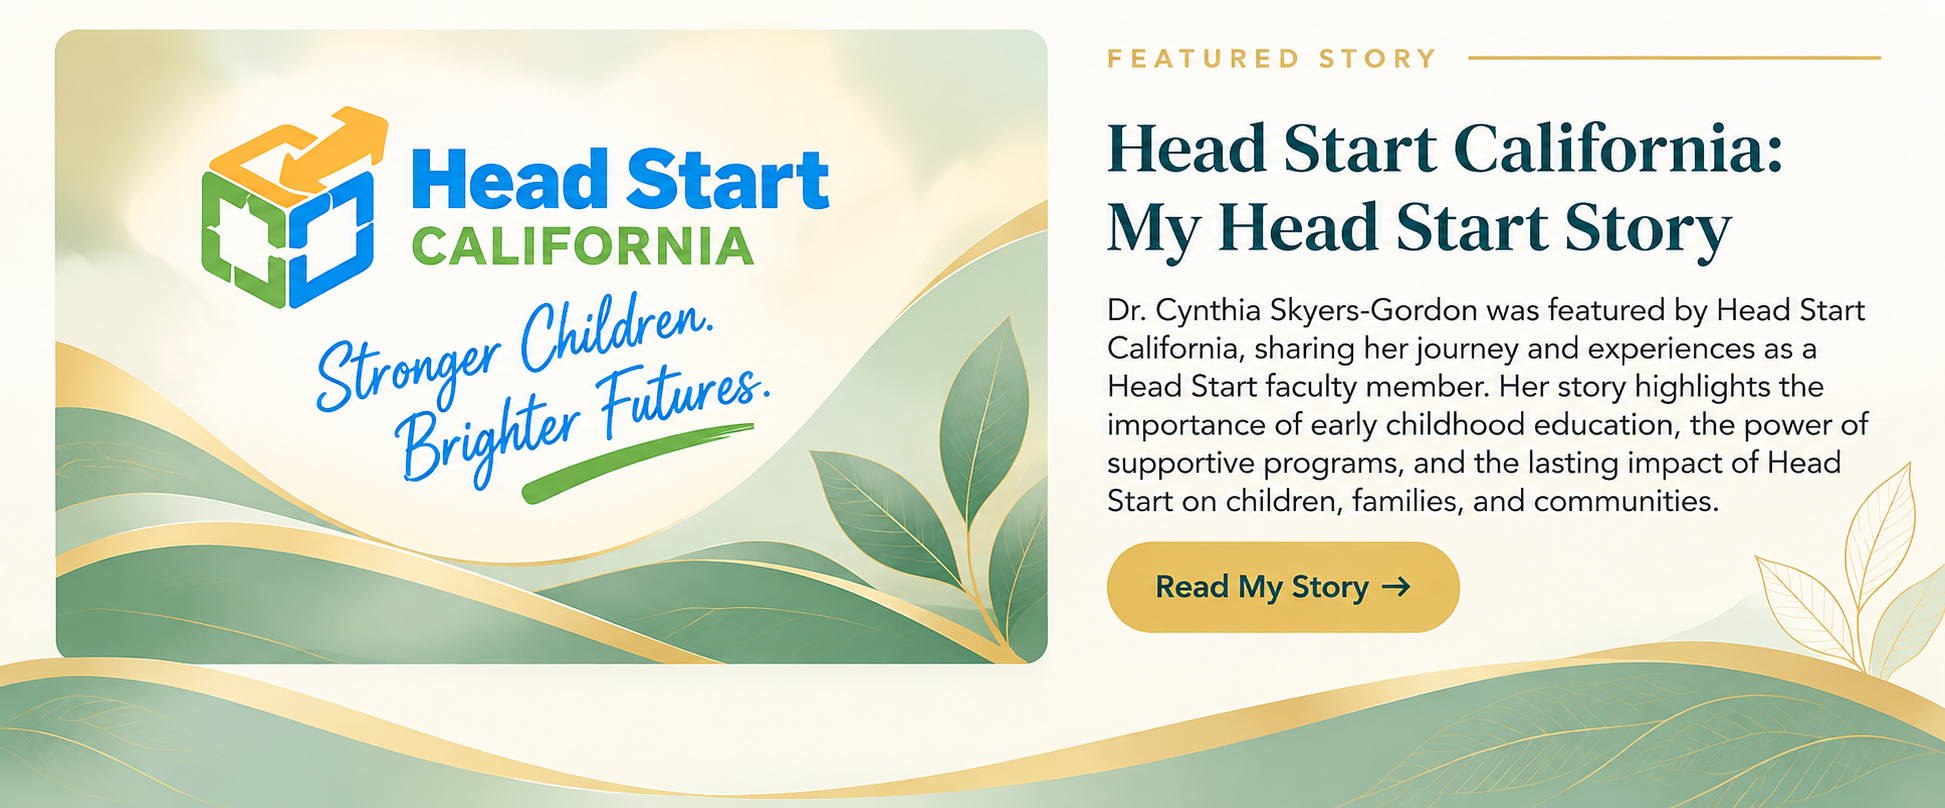
Task: Click the green brushstroke under the tagline
Action: click(x=638, y=463)
